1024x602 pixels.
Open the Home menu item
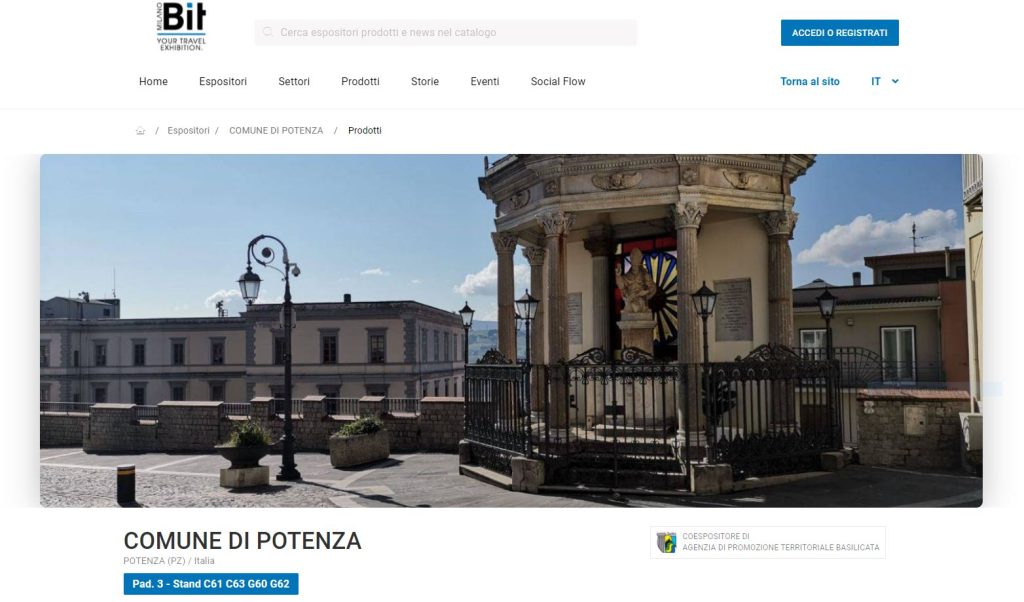153,82
